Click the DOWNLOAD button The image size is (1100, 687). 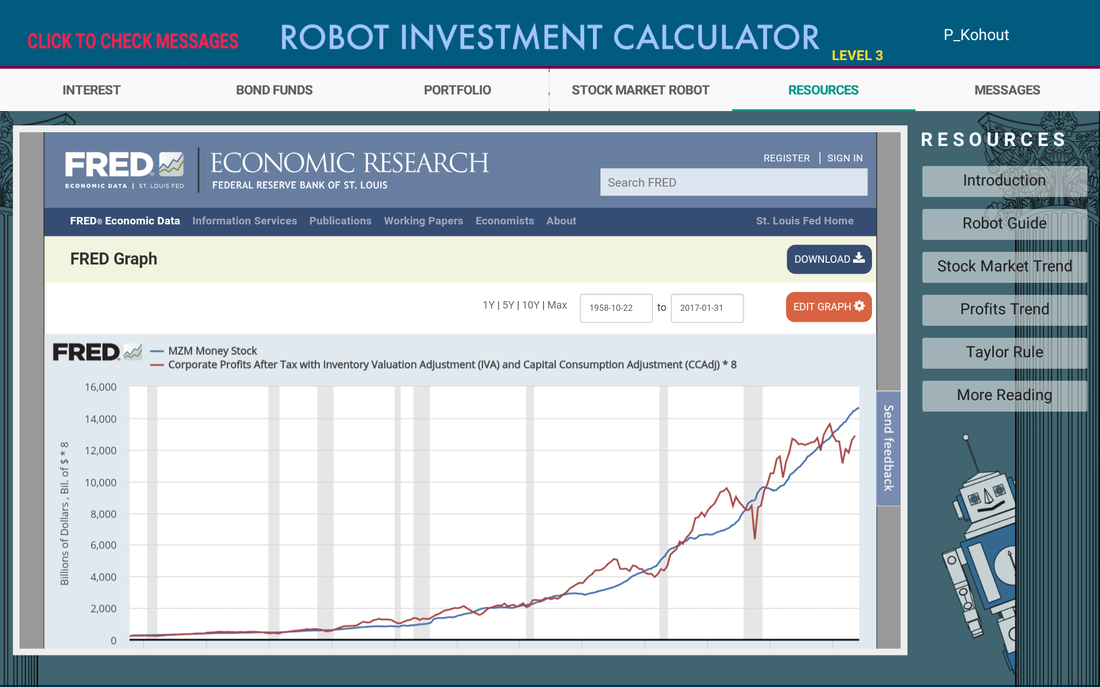click(829, 259)
